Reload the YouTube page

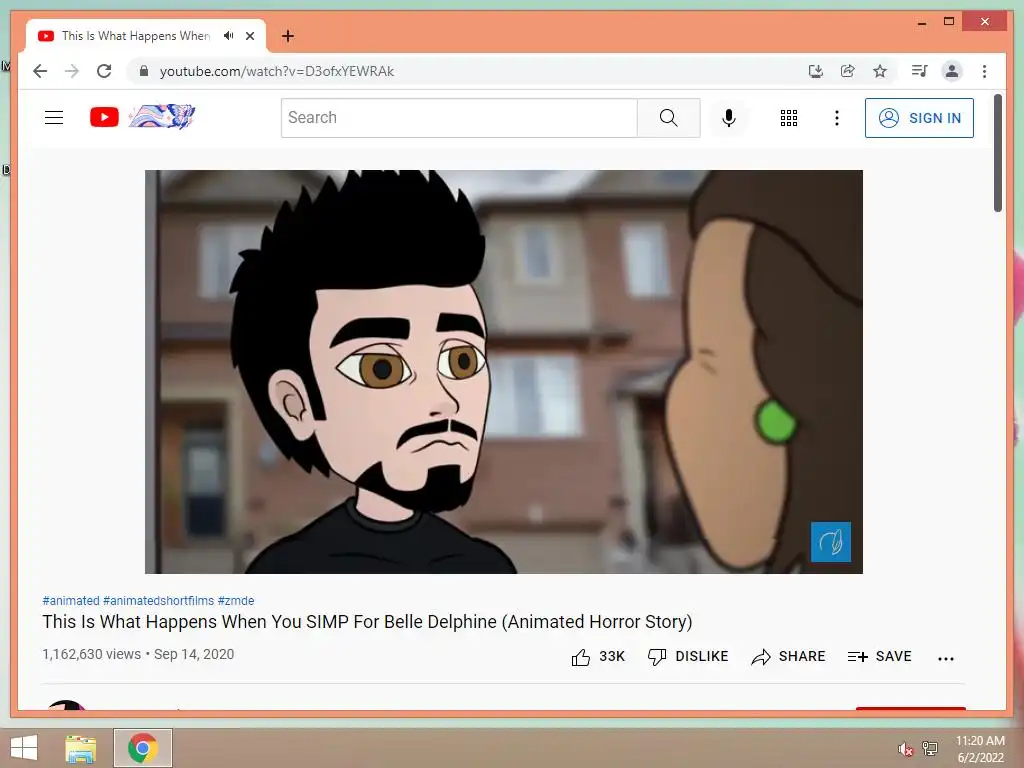tap(104, 71)
